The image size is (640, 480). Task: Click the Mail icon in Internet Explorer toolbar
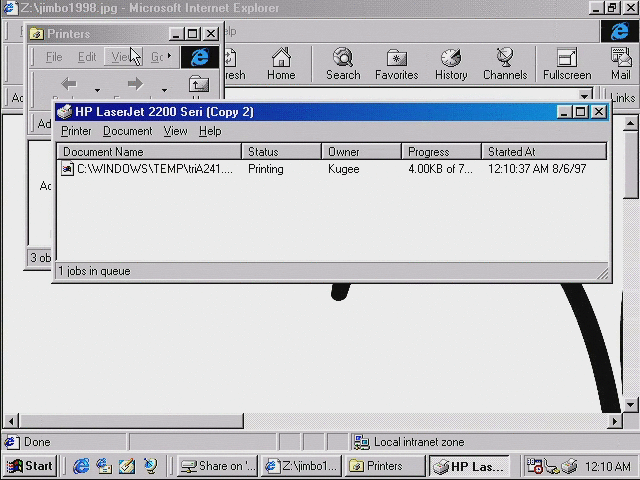tap(621, 64)
